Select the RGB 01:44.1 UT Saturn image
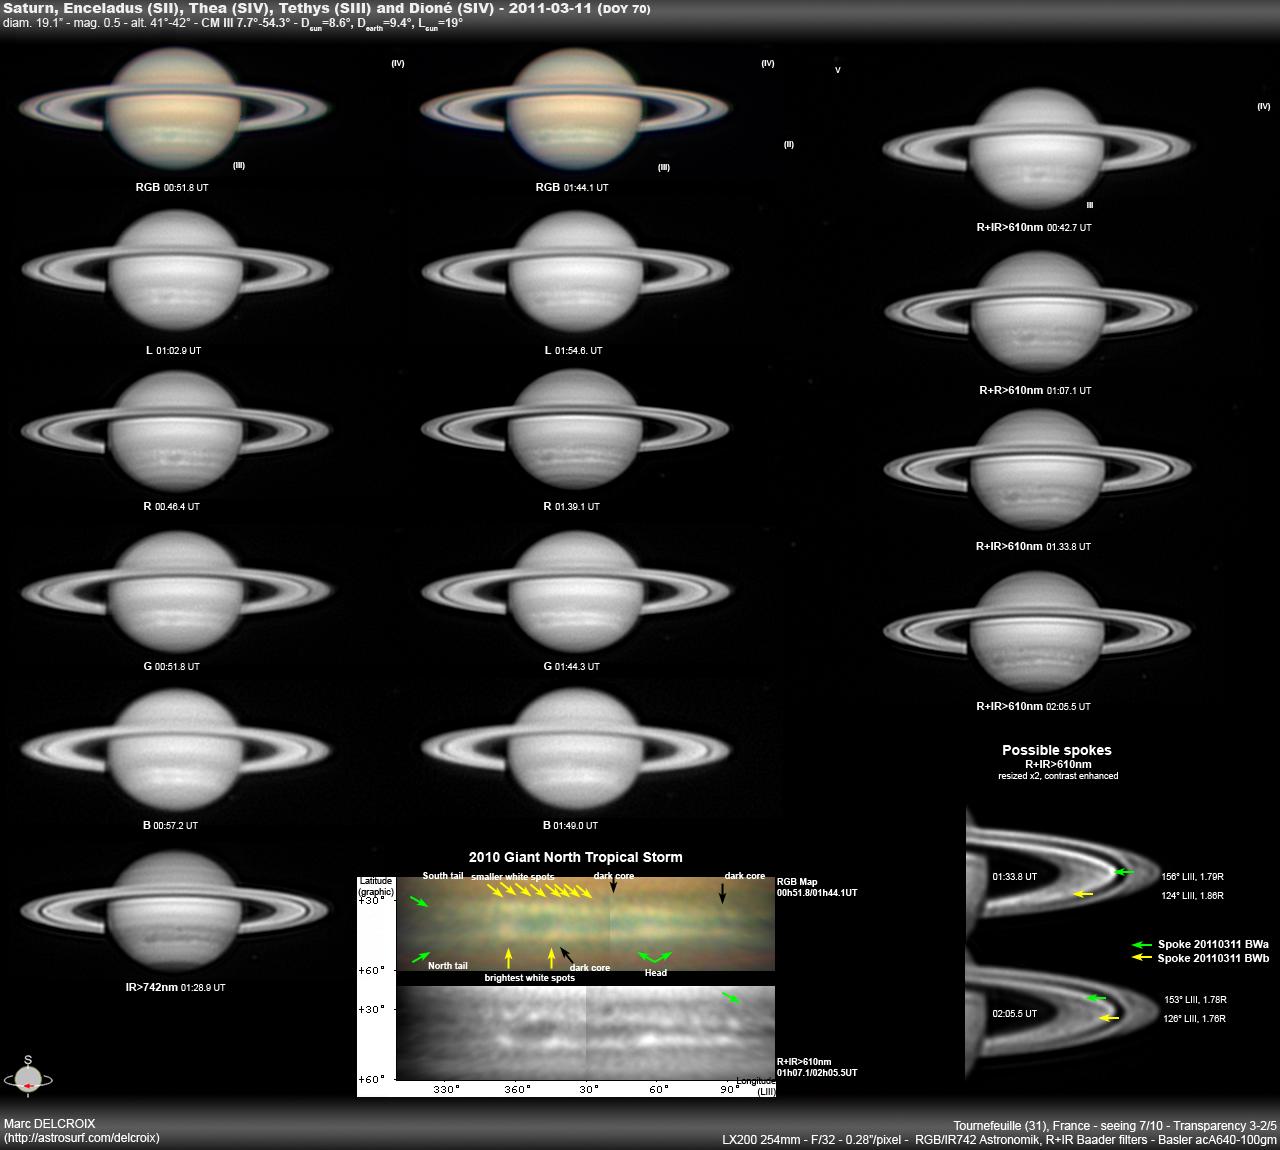The width and height of the screenshot is (1280, 1150). (575, 107)
